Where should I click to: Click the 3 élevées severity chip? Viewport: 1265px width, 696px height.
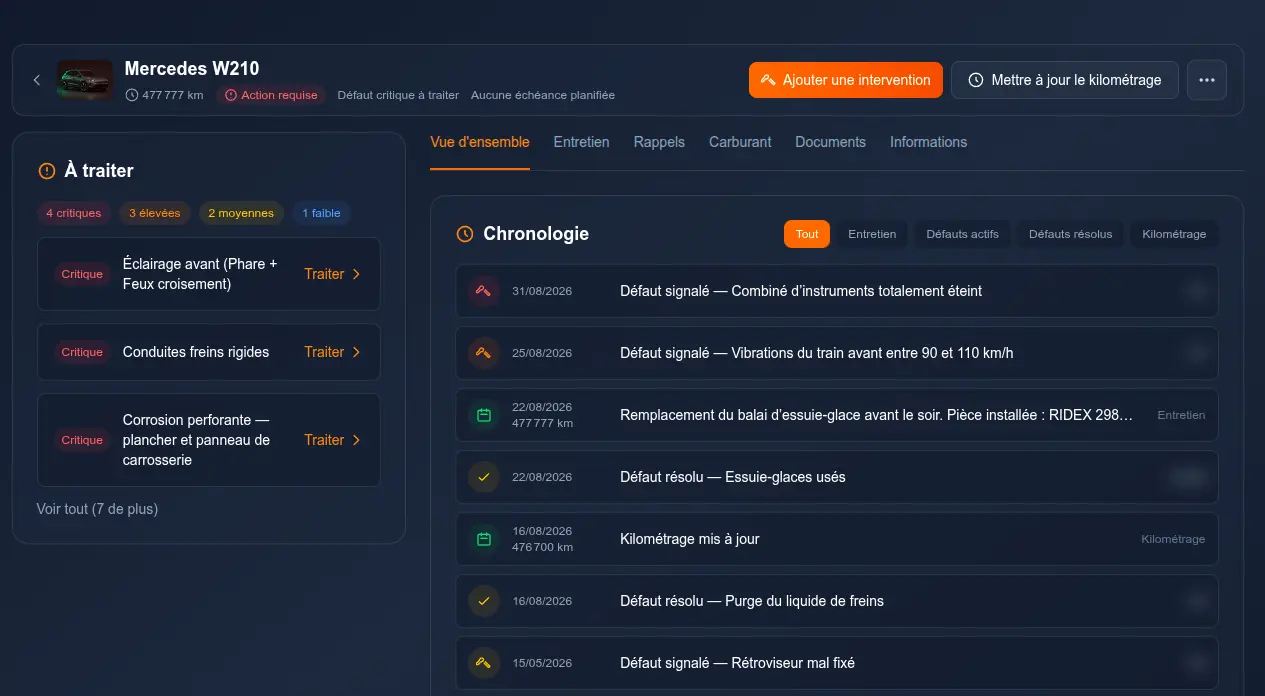pyautogui.click(x=154, y=213)
